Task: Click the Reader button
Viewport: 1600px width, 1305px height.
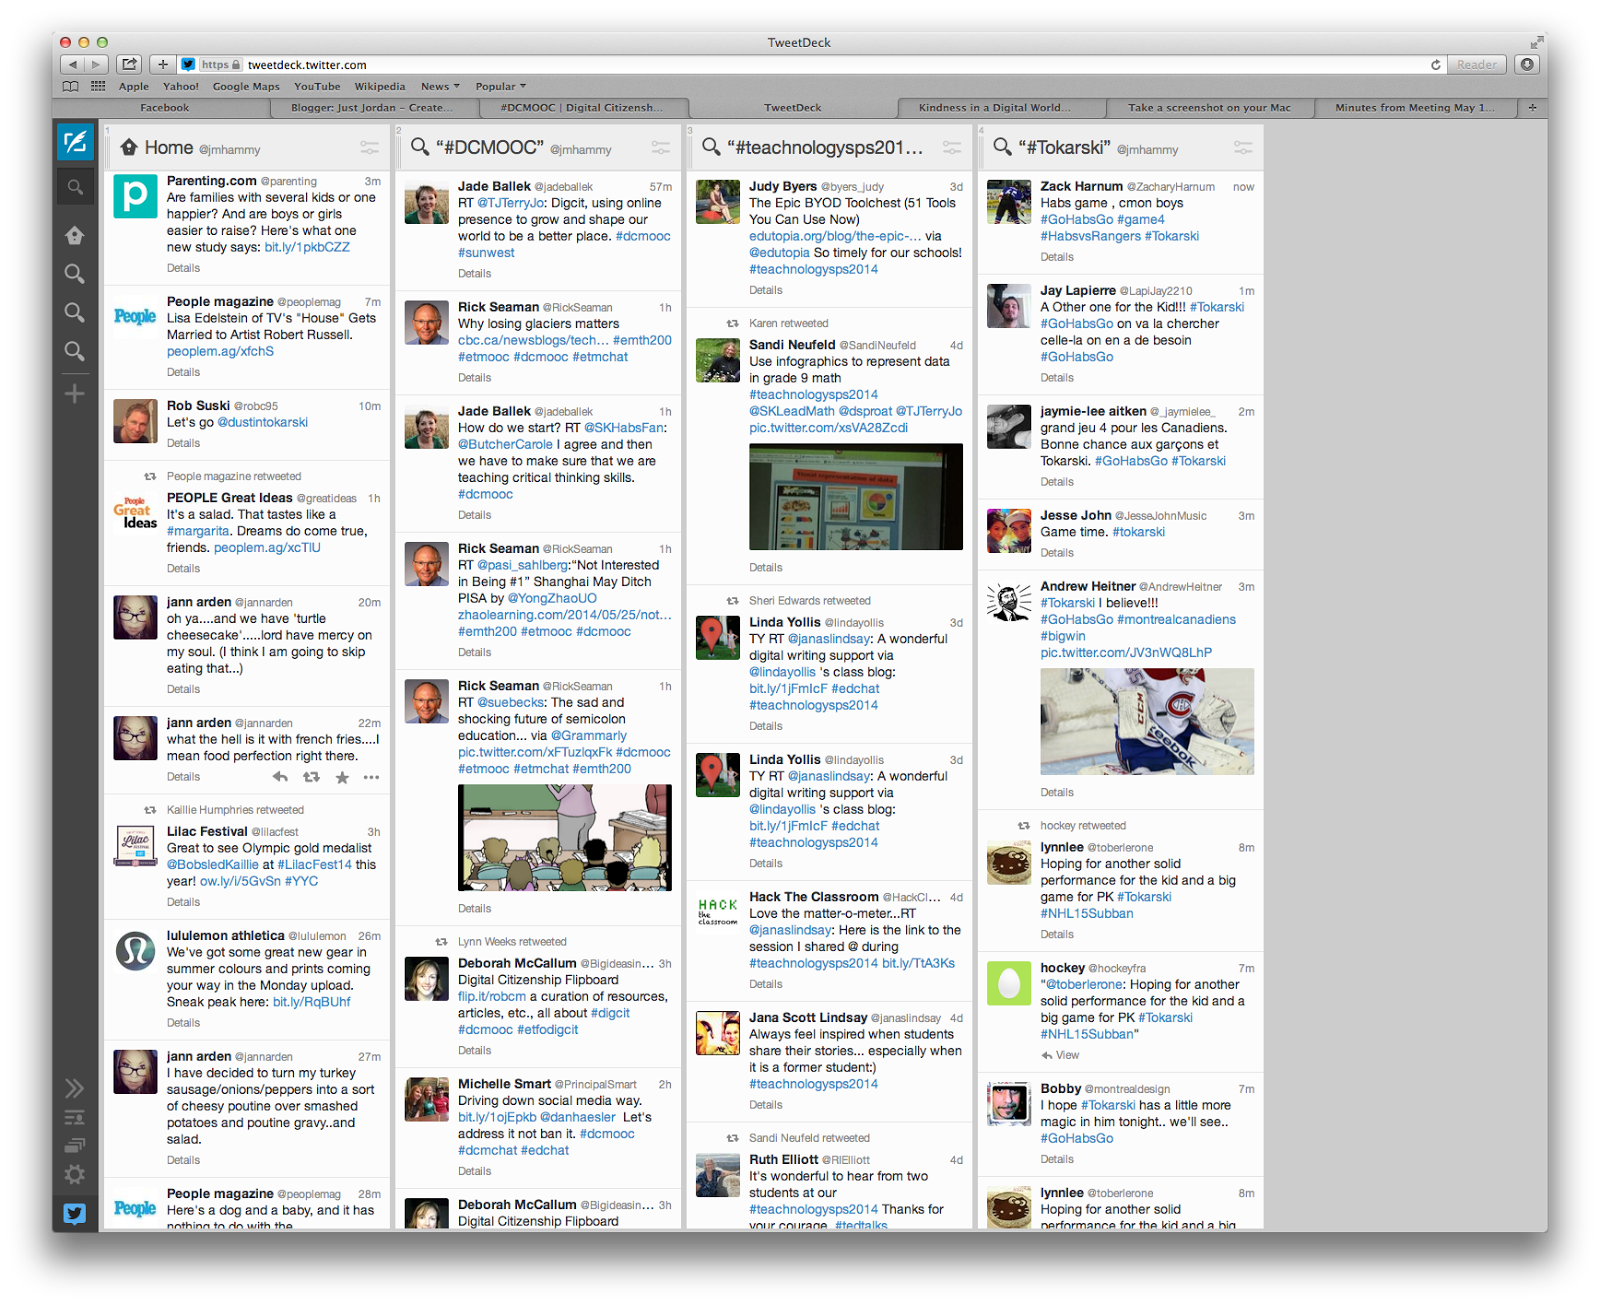Action: coord(1477,64)
